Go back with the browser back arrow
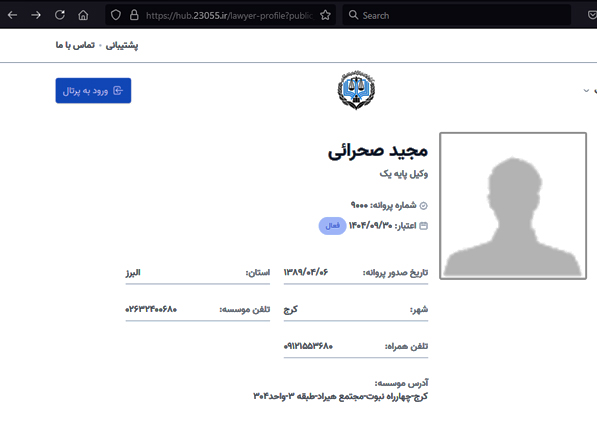This screenshot has width=597, height=429. coord(12,15)
